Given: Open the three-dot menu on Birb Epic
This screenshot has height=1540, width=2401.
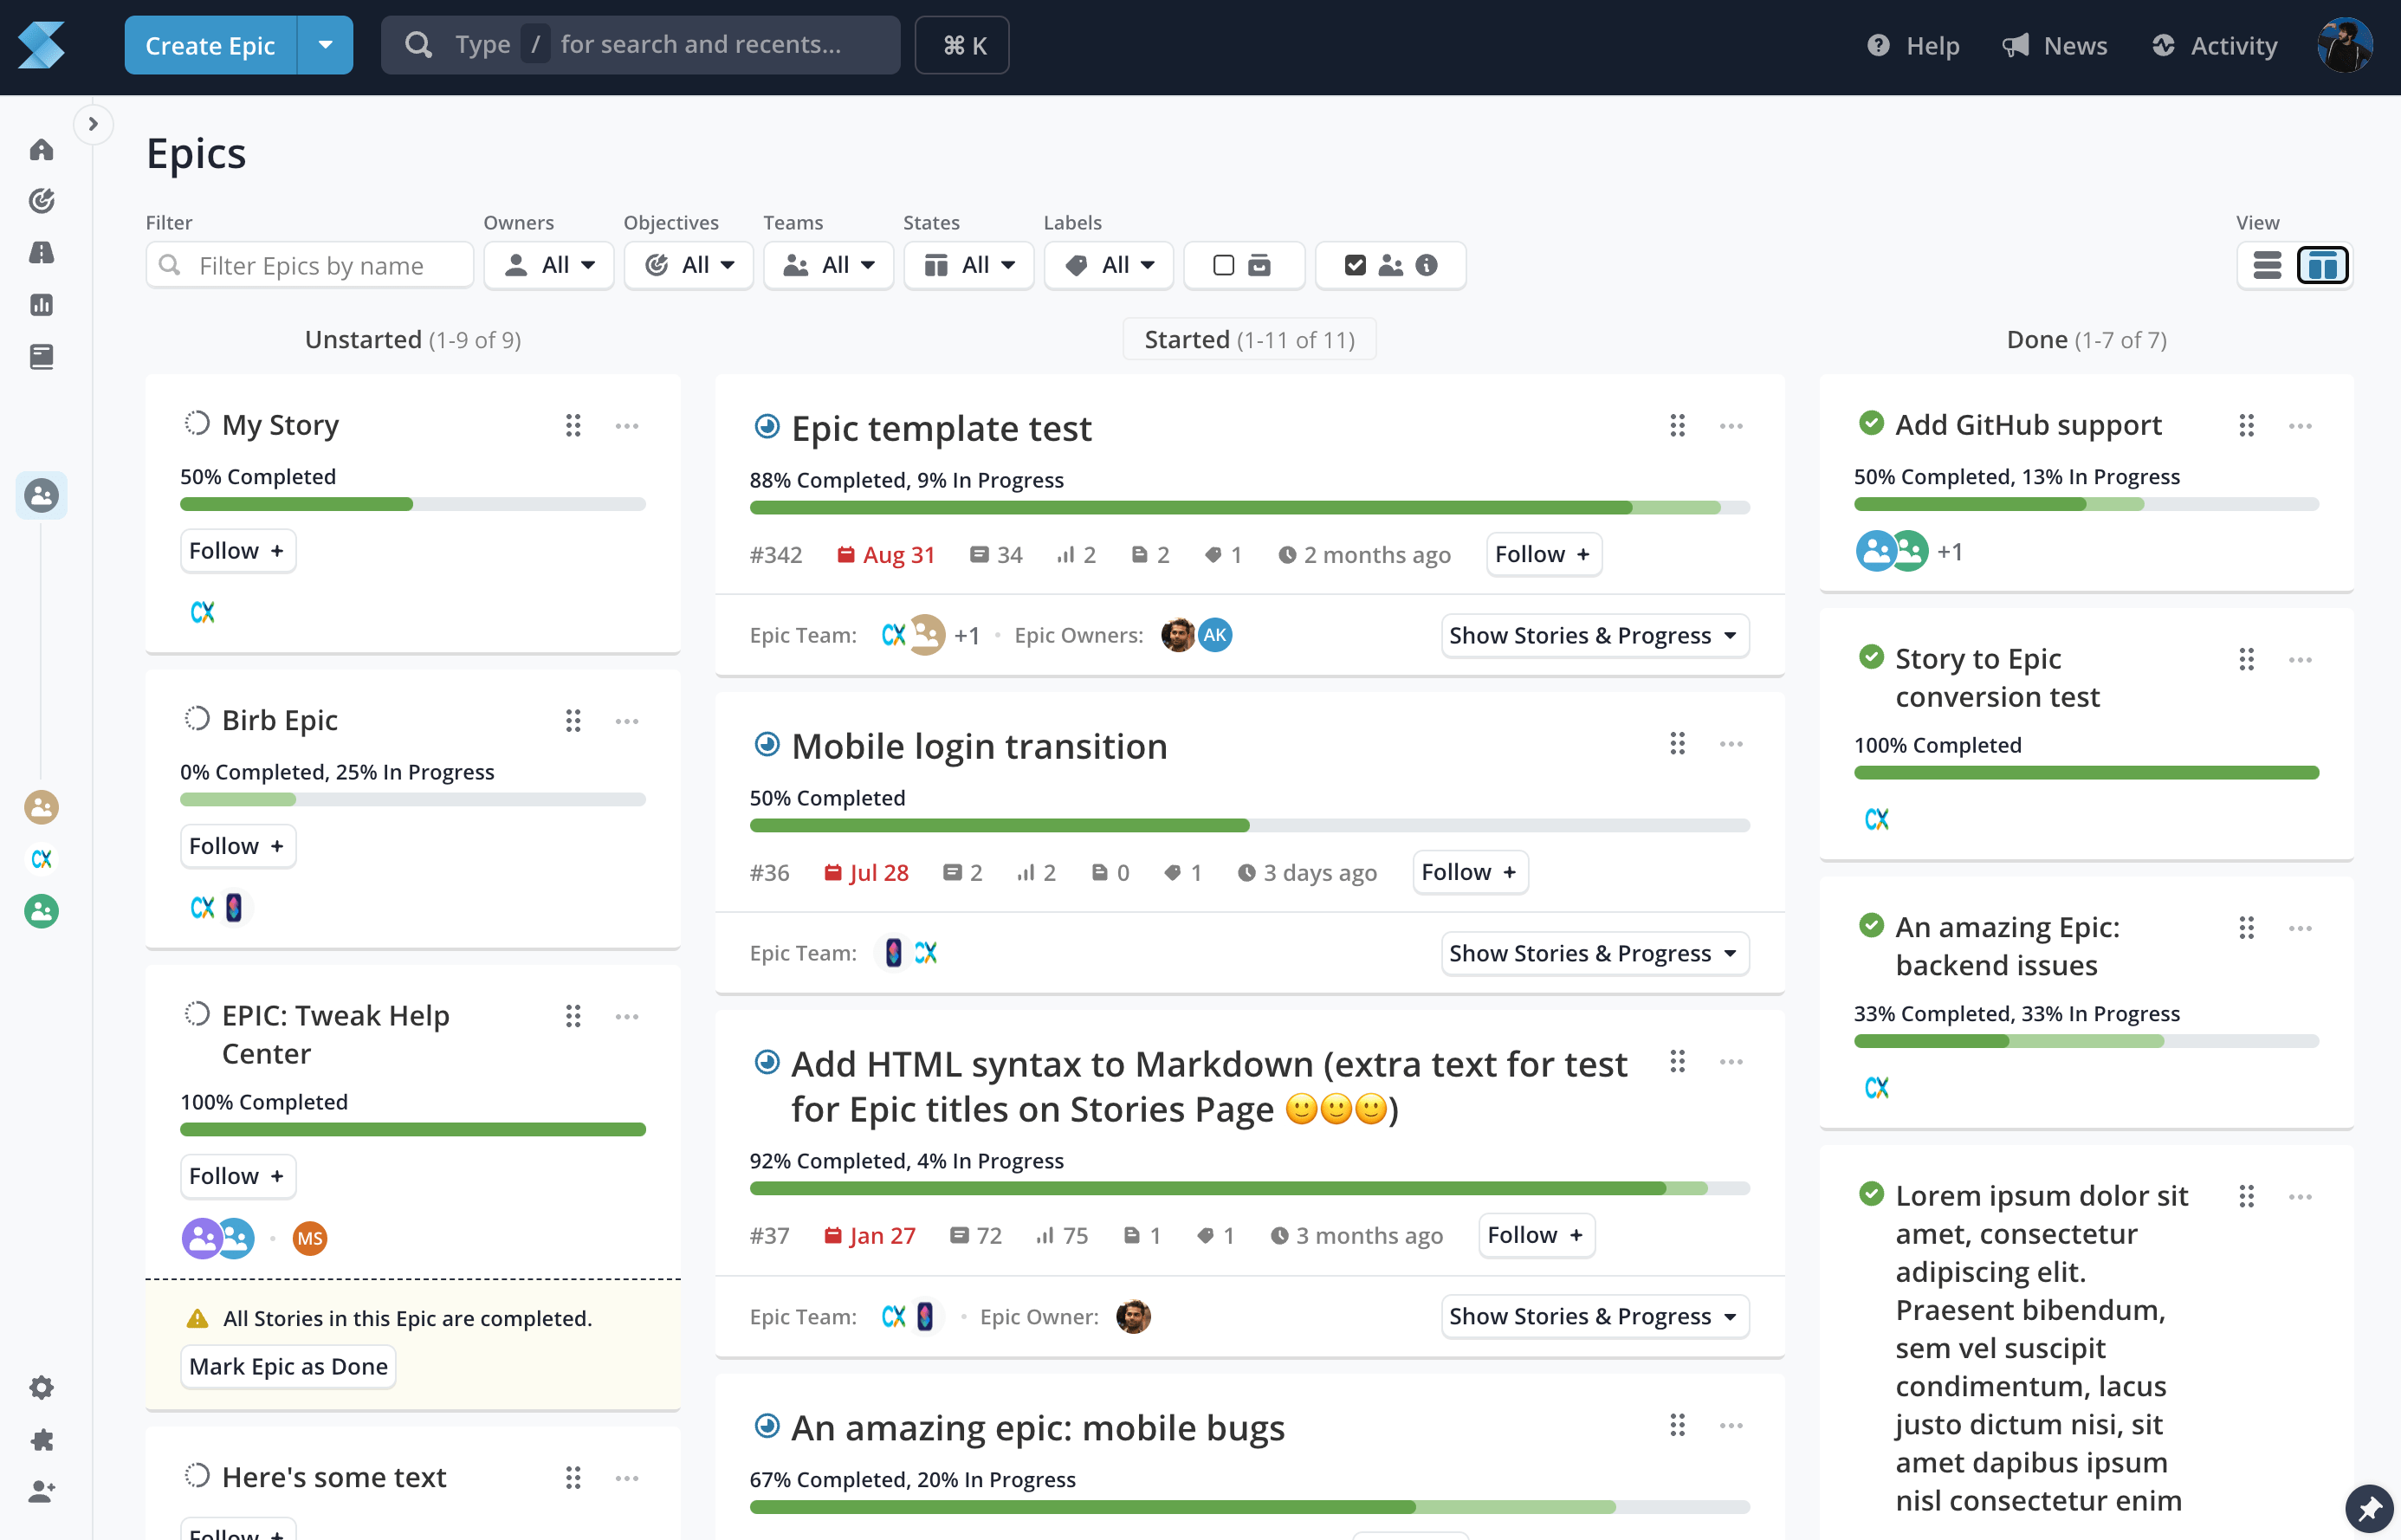Looking at the screenshot, I should tap(627, 721).
